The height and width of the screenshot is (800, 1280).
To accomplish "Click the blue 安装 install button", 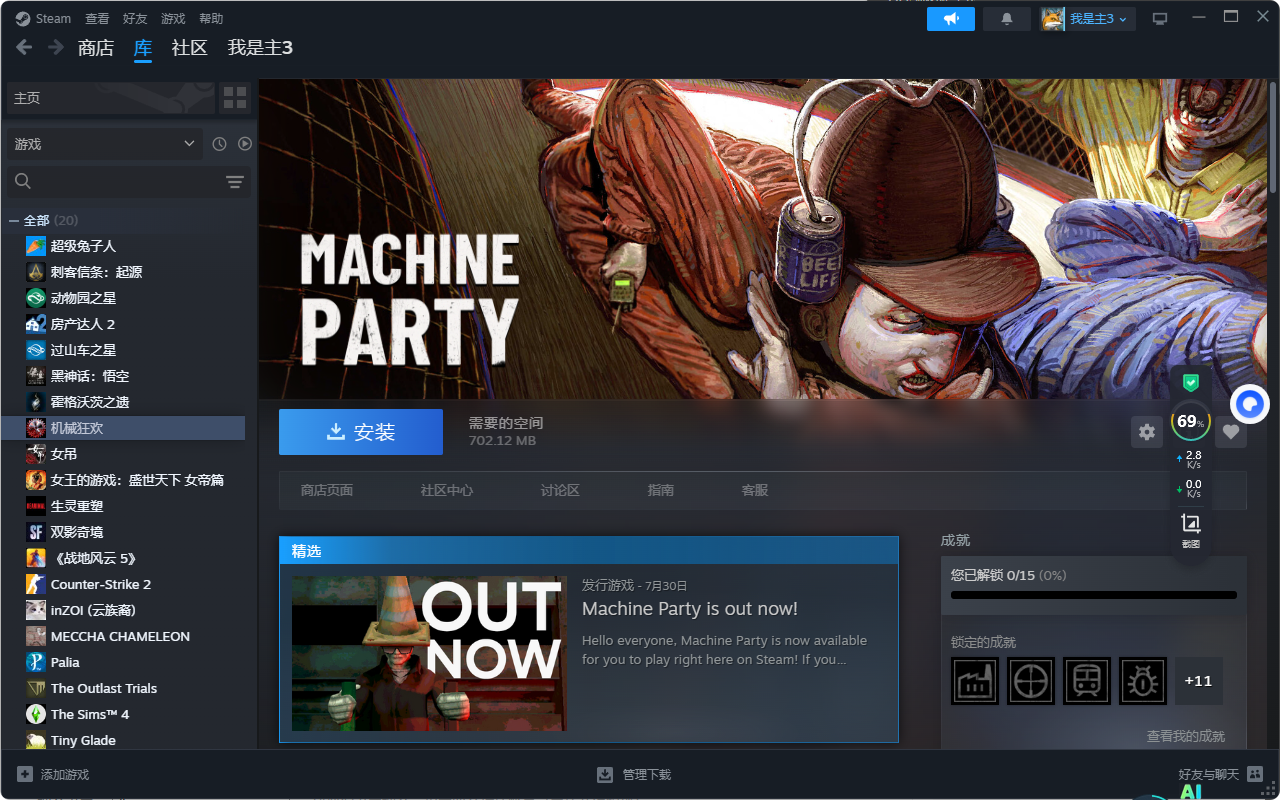I will tap(361, 432).
